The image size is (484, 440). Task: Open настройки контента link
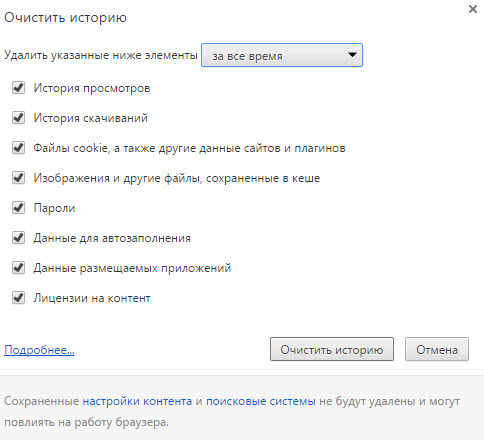[137, 401]
